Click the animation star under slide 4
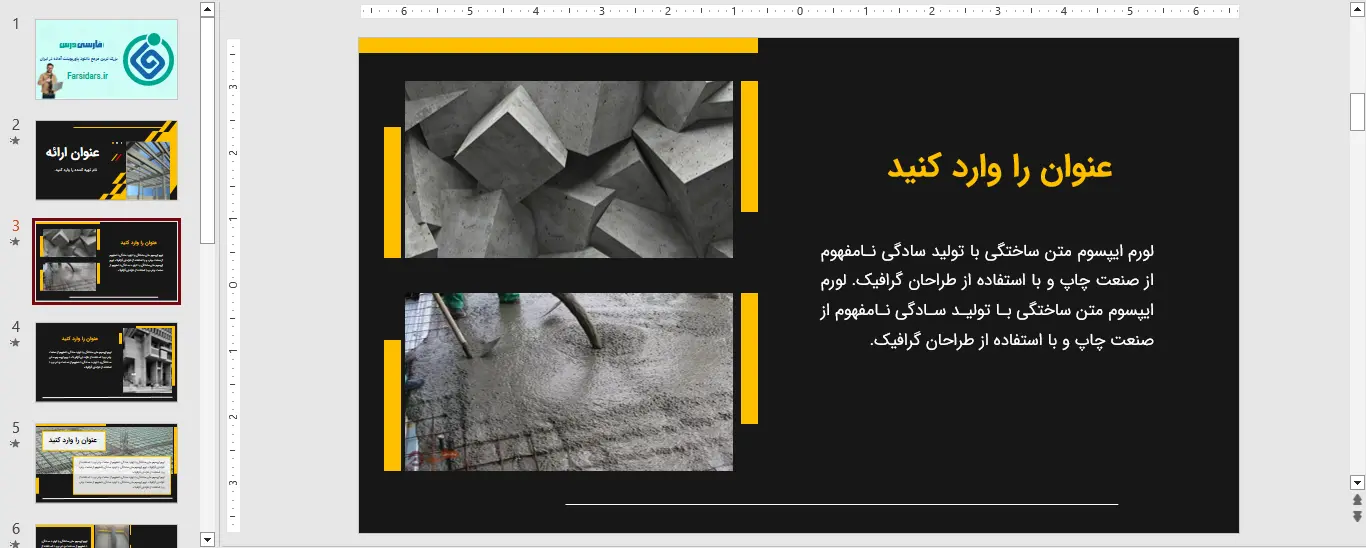The image size is (1366, 548). 15,342
